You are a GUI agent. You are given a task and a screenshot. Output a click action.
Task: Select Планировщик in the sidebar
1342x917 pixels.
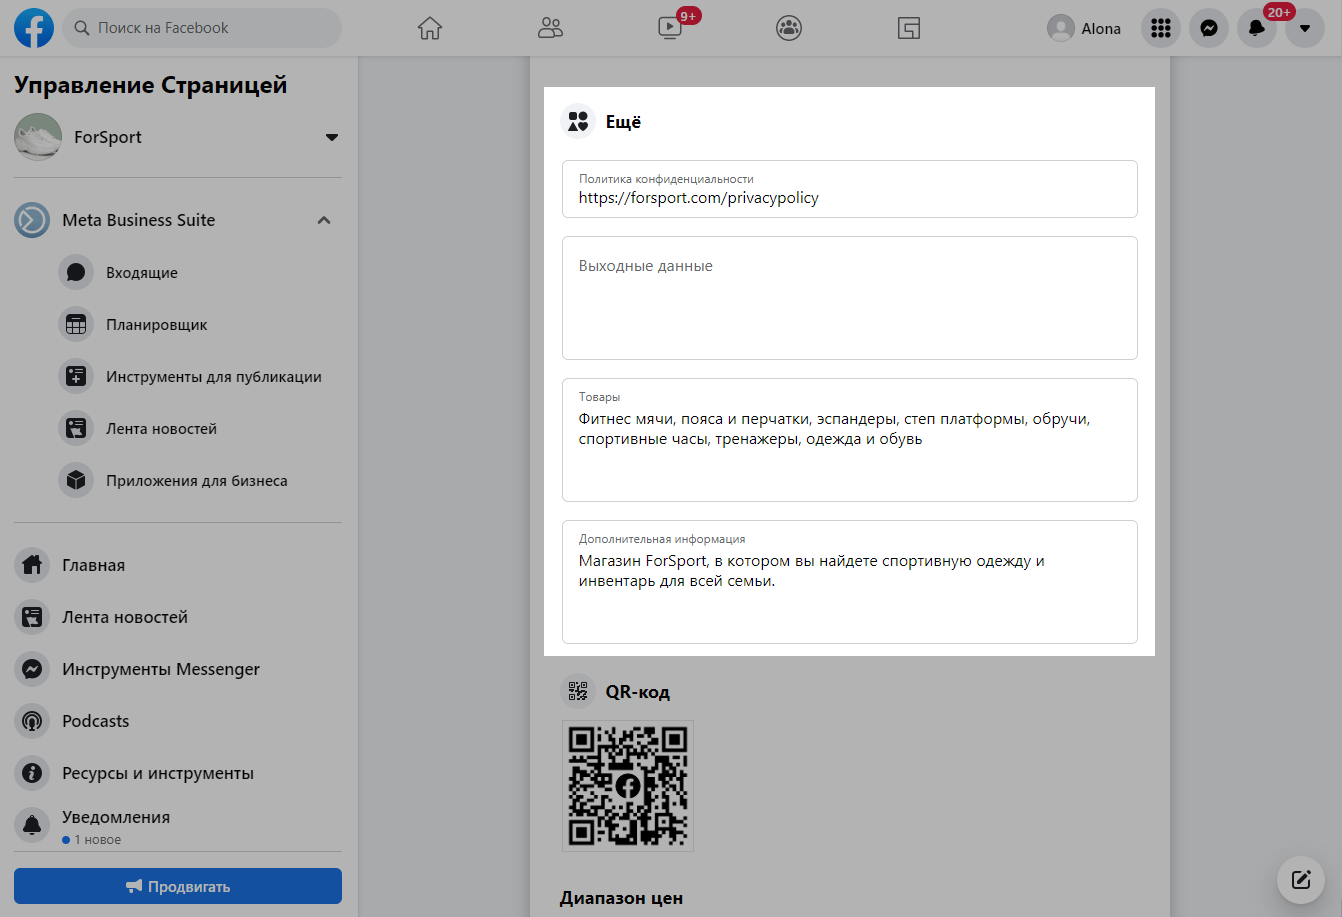(156, 324)
